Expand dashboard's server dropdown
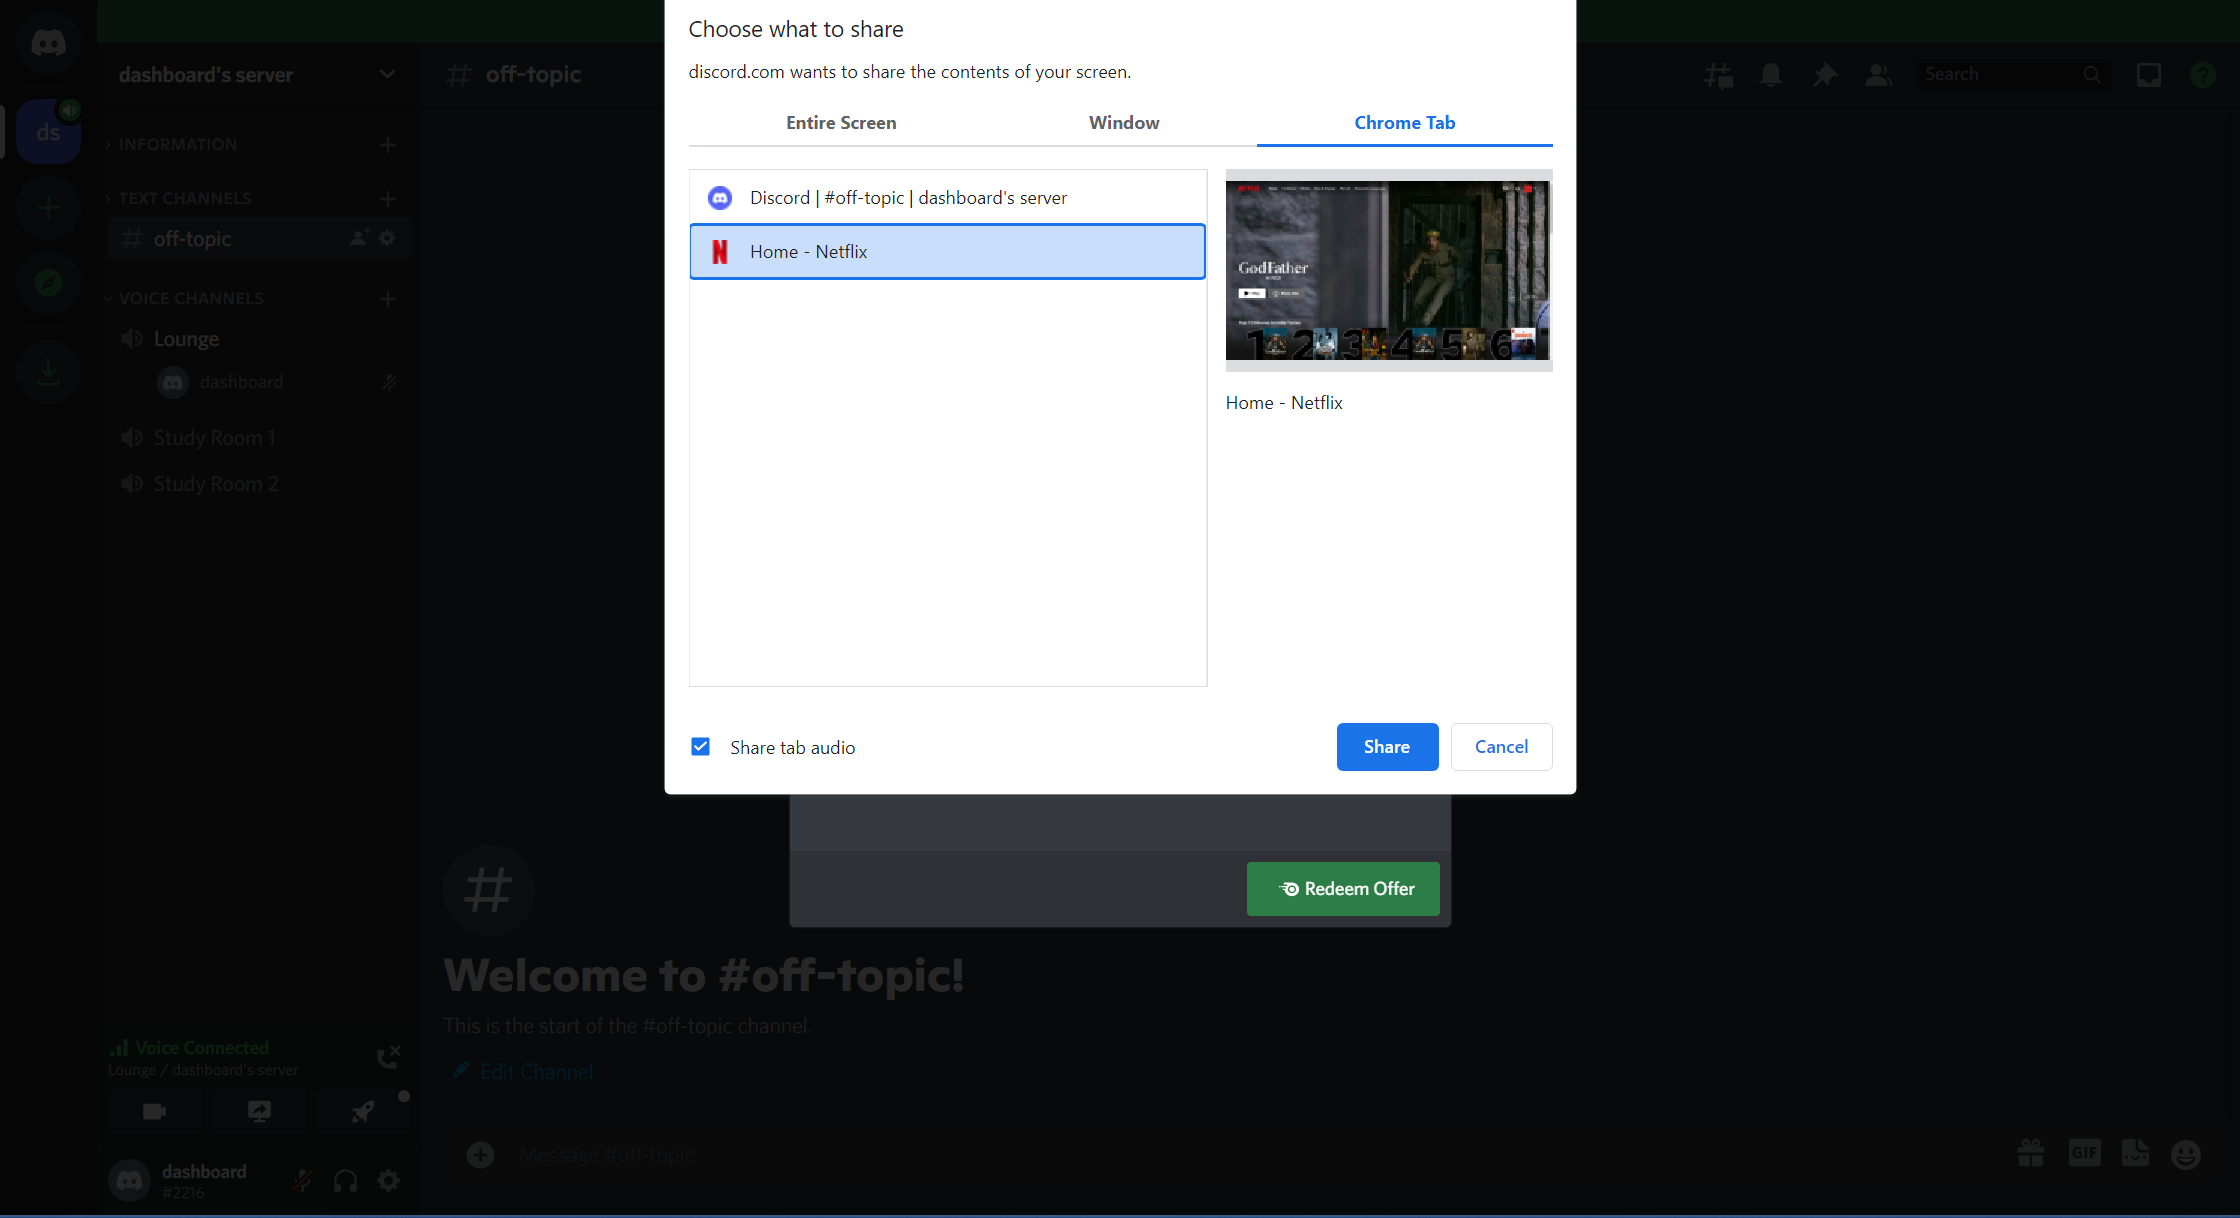 coord(387,72)
